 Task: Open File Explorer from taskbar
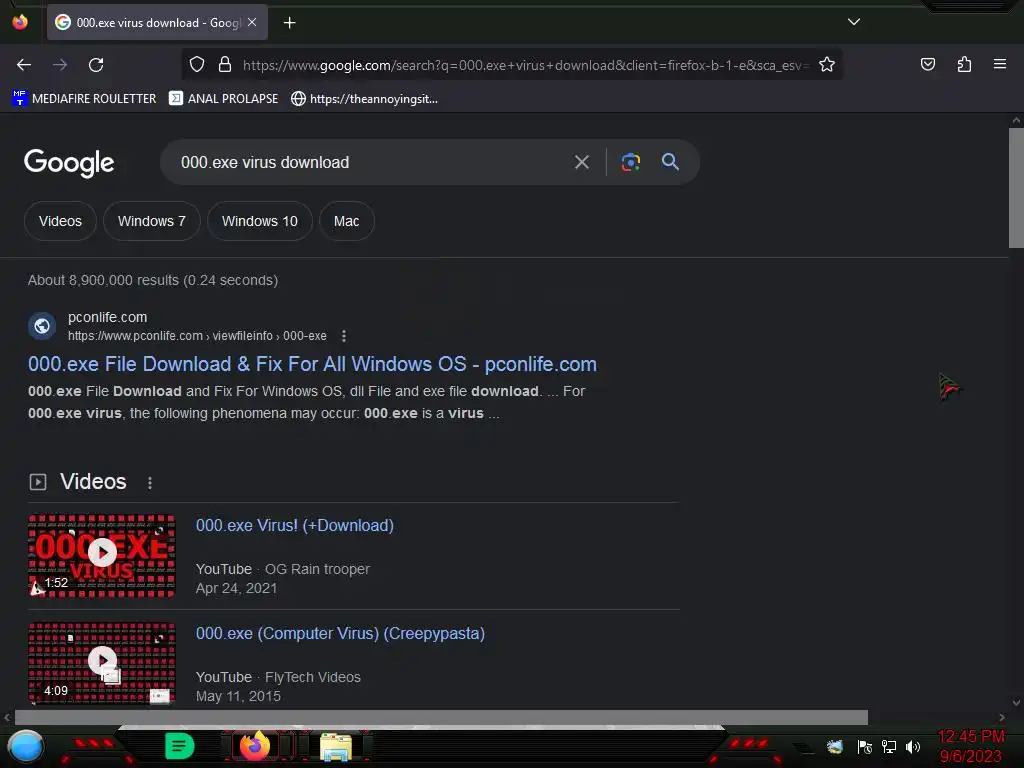click(336, 747)
